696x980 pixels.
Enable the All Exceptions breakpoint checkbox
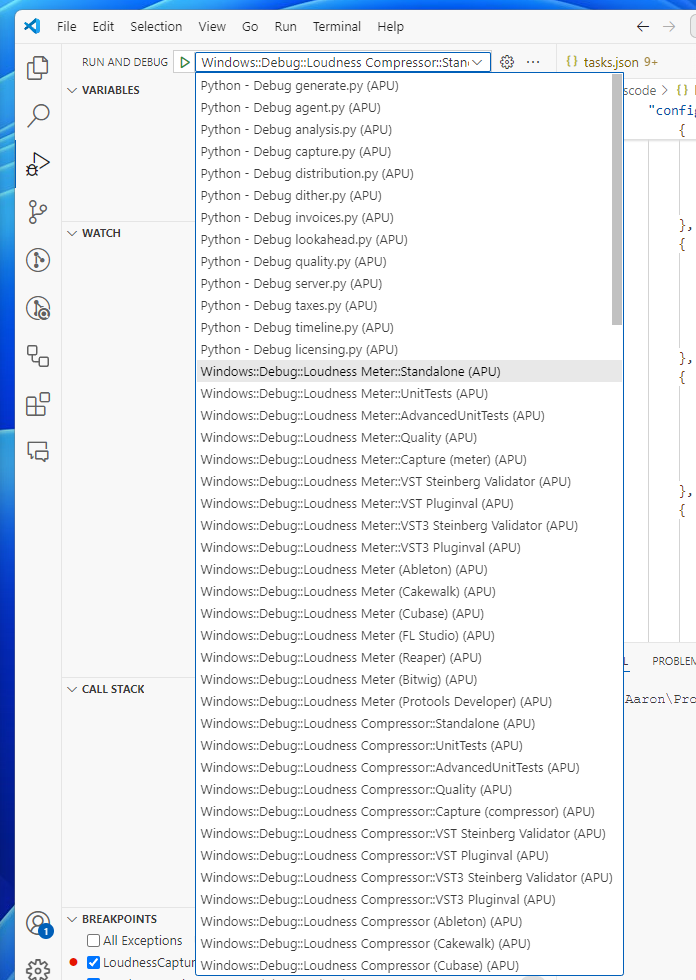point(94,941)
